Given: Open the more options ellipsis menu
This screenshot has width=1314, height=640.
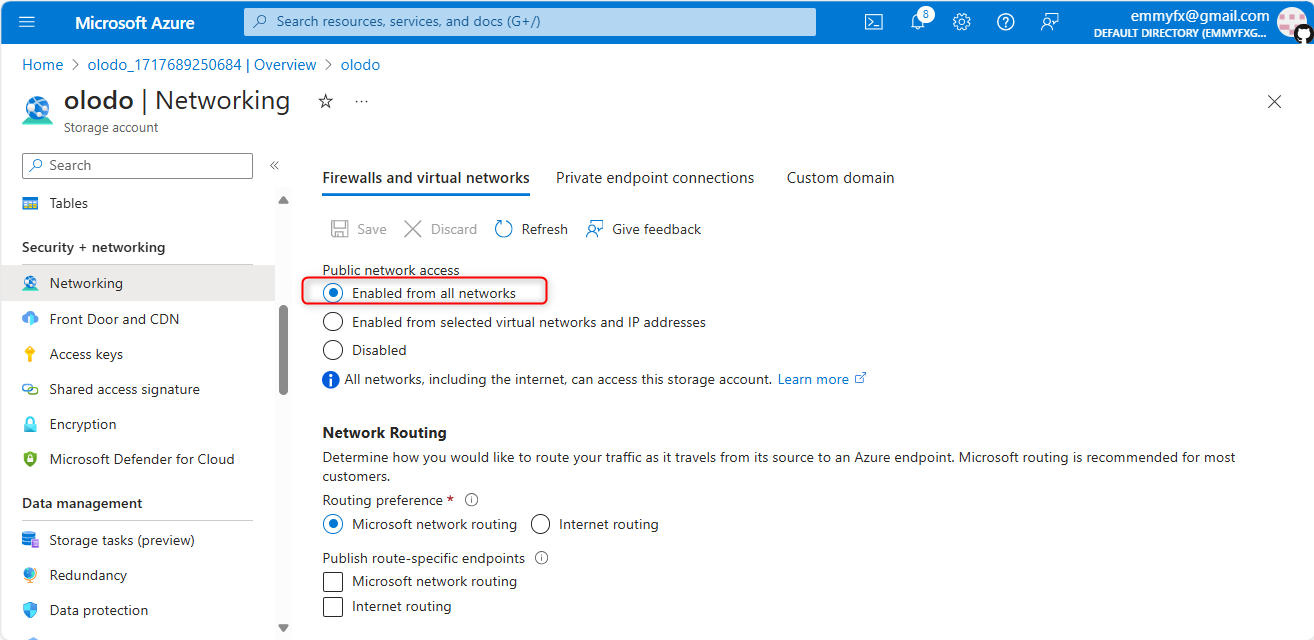Looking at the screenshot, I should click(x=361, y=101).
